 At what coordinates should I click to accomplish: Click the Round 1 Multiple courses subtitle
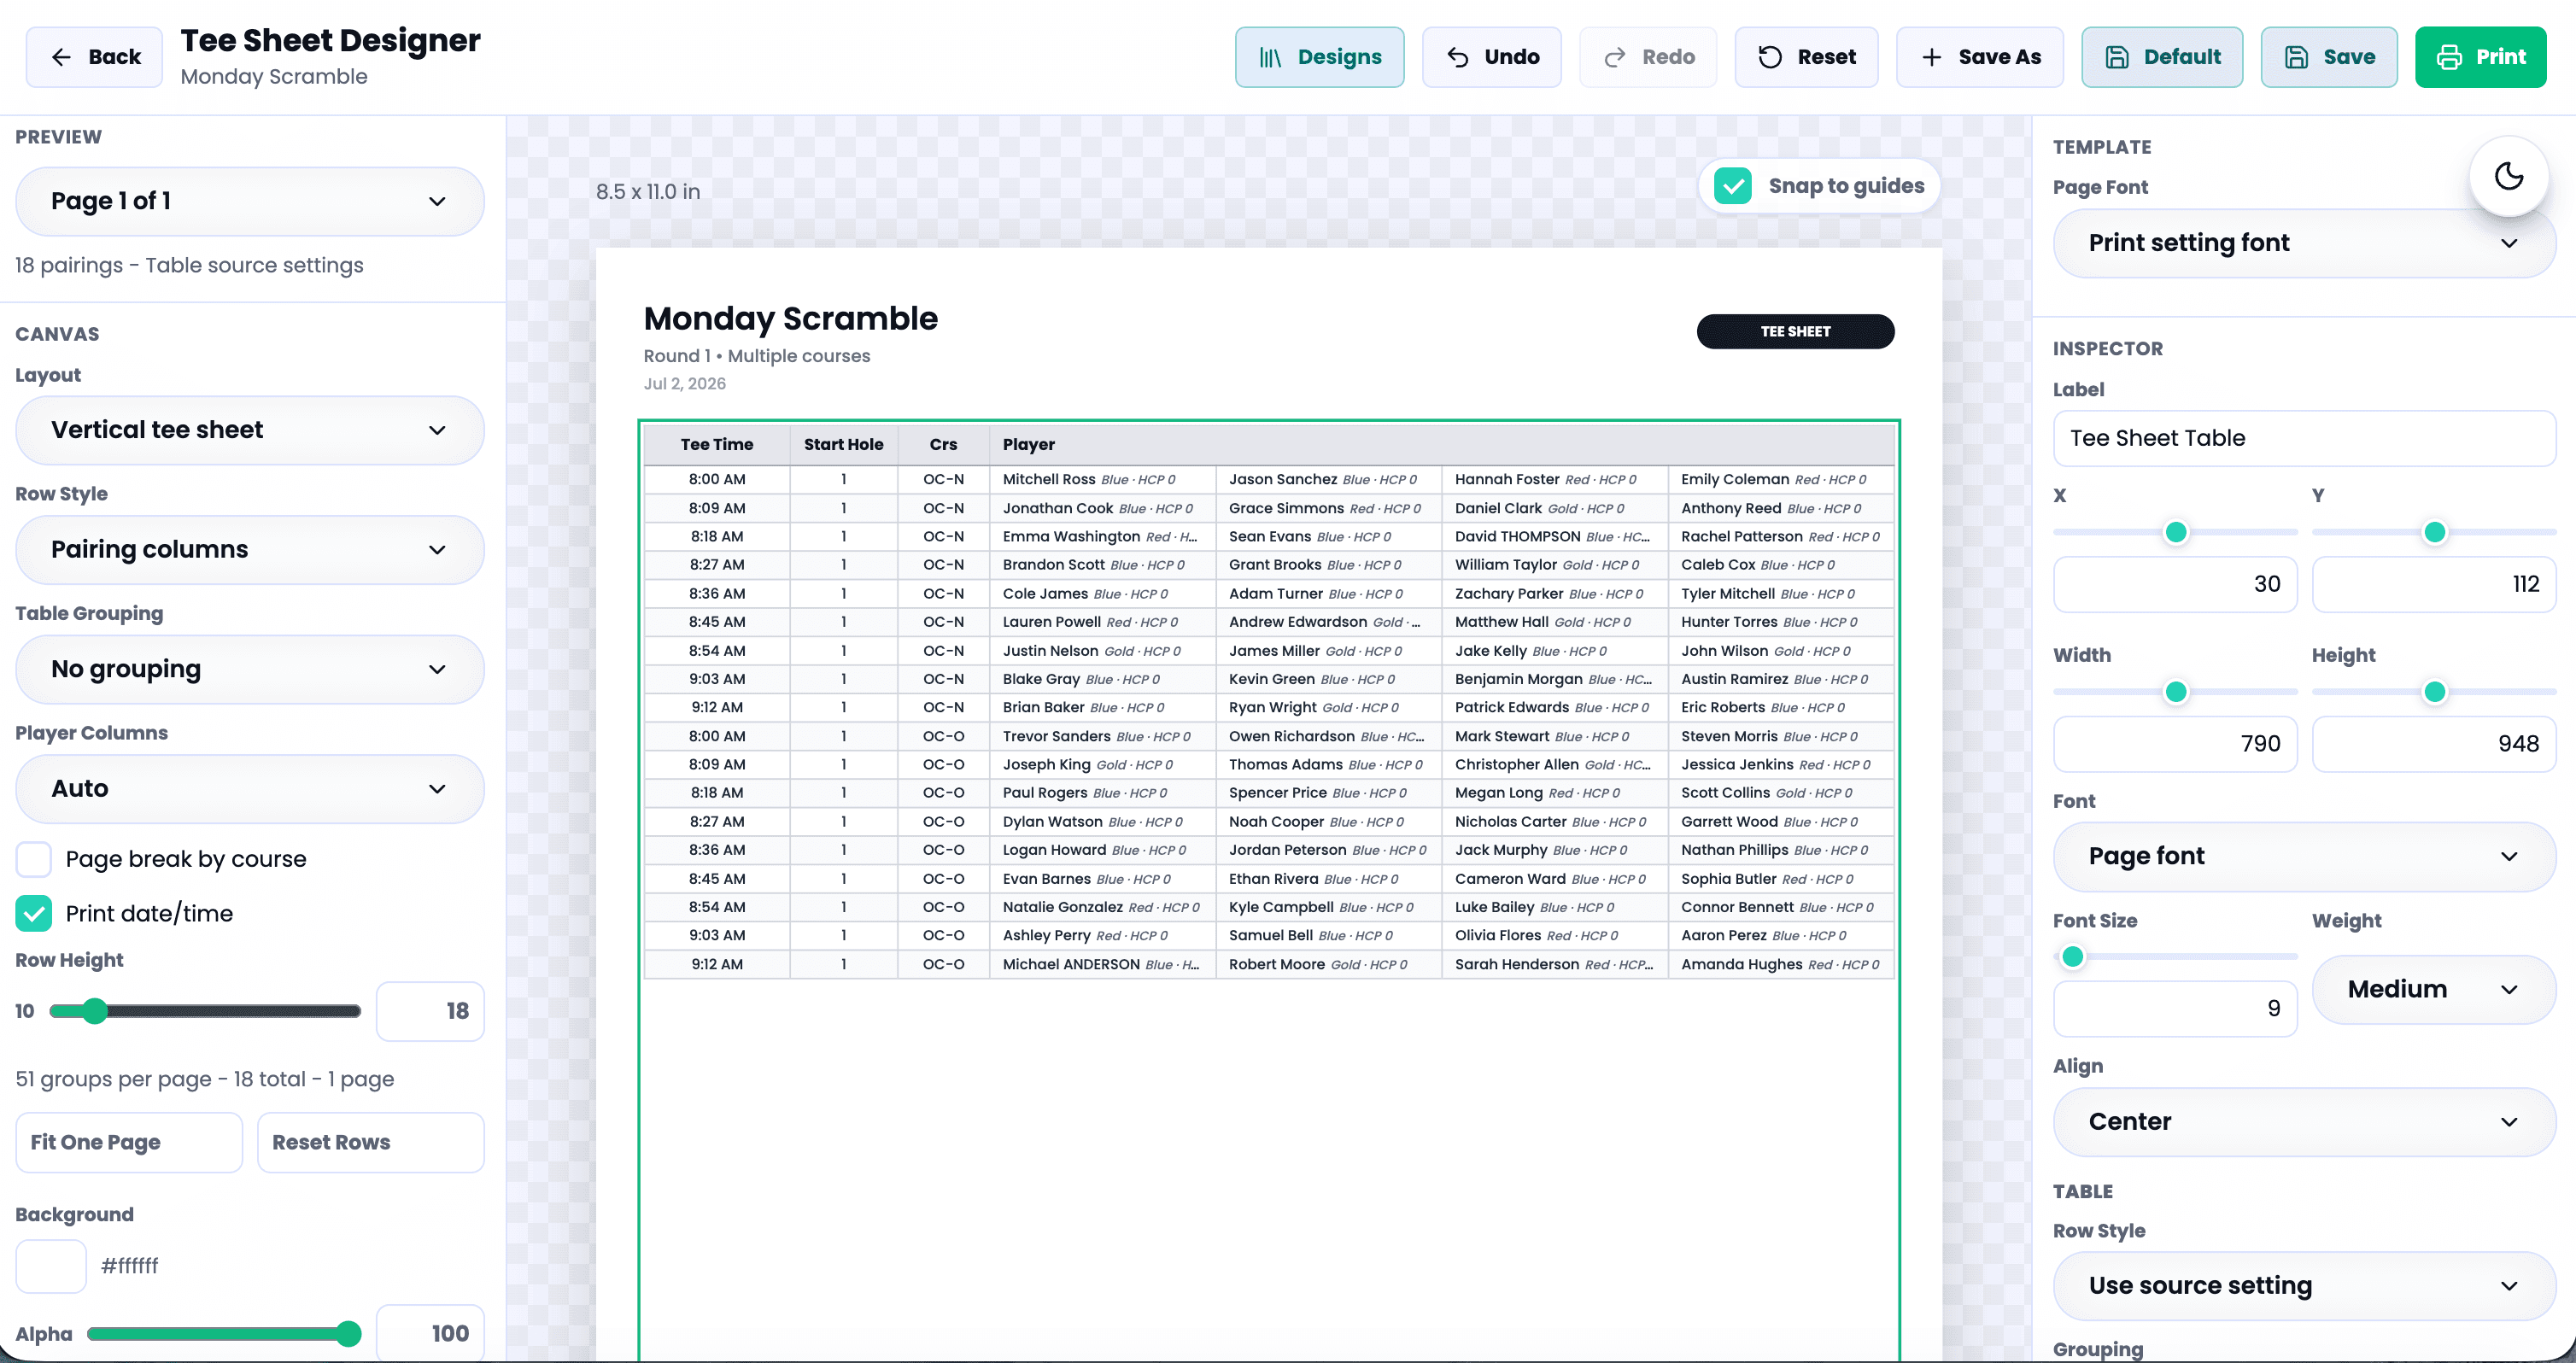tap(756, 356)
